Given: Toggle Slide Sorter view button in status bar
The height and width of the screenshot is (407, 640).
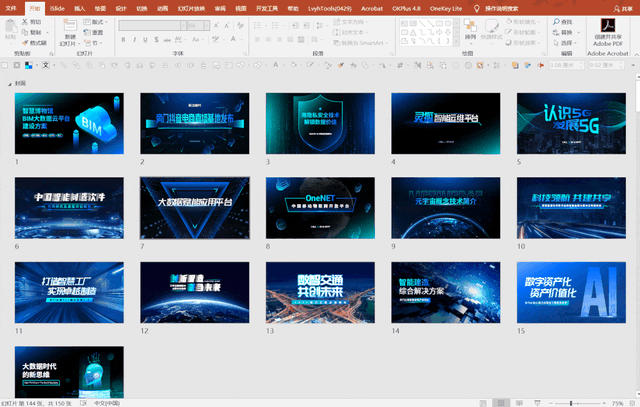Looking at the screenshot, I should pos(501,403).
